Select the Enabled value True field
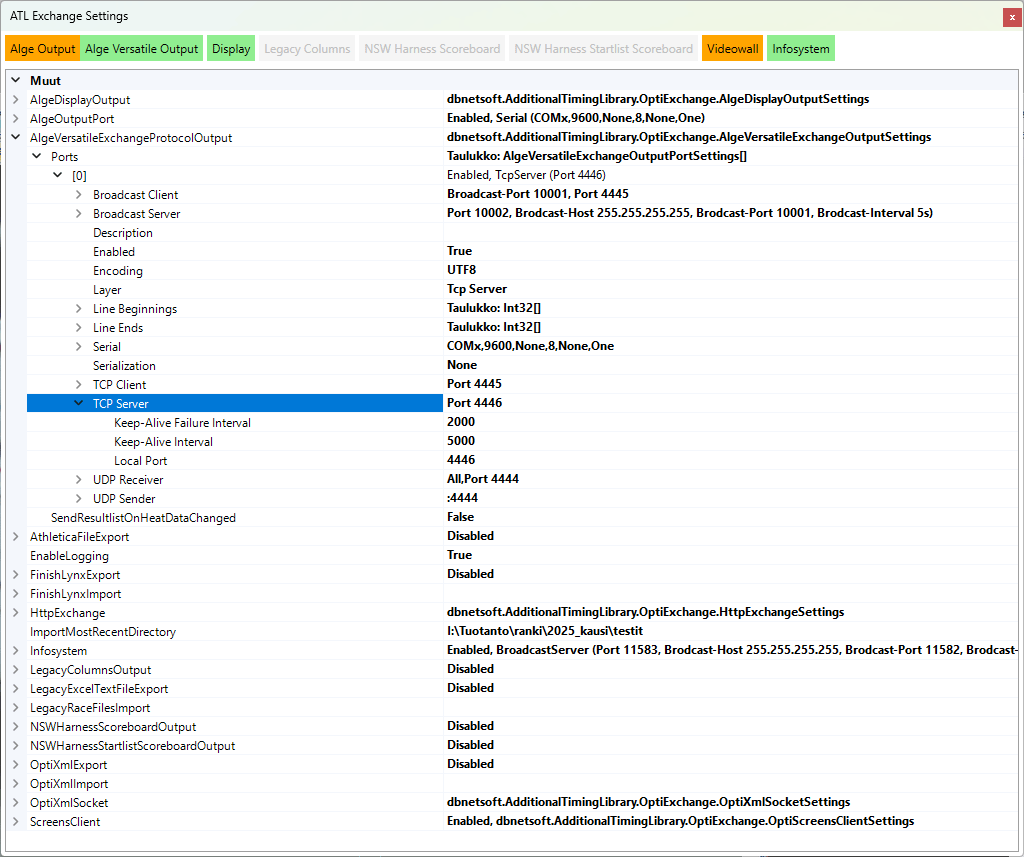The image size is (1024, 857). [x=730, y=252]
